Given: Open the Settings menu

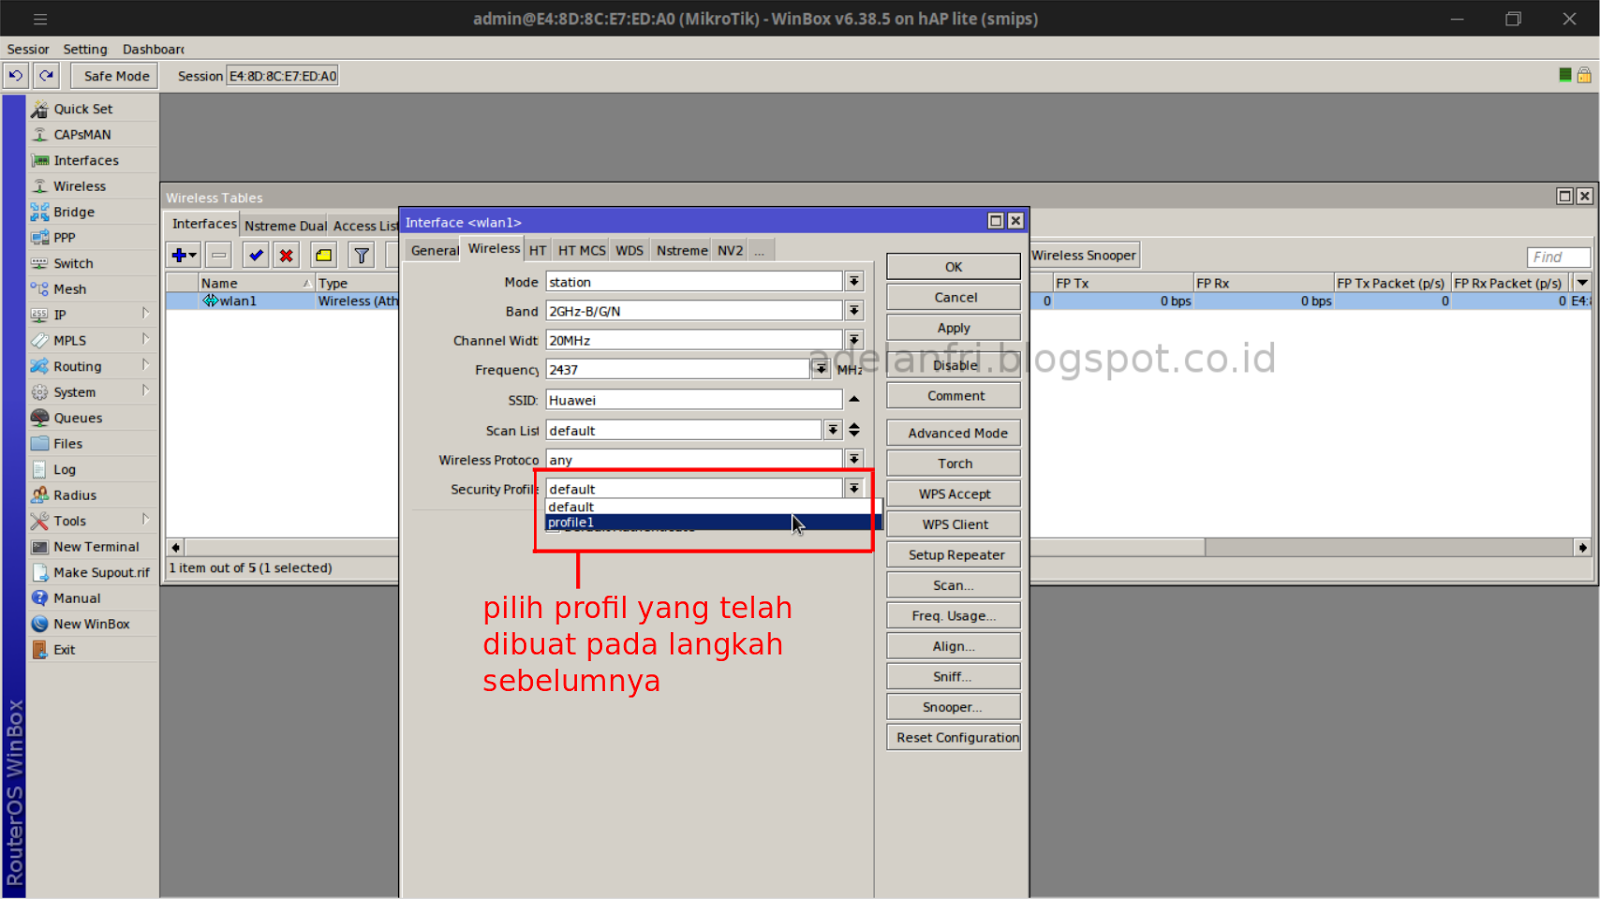Looking at the screenshot, I should click(85, 49).
